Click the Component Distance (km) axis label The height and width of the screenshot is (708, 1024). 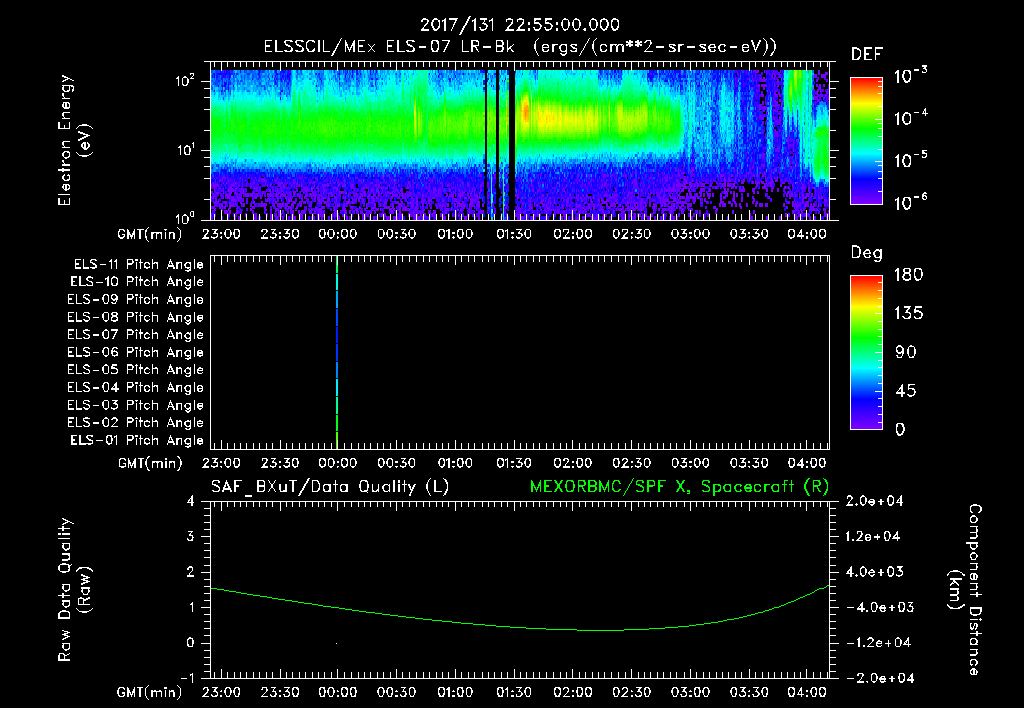coord(965,590)
